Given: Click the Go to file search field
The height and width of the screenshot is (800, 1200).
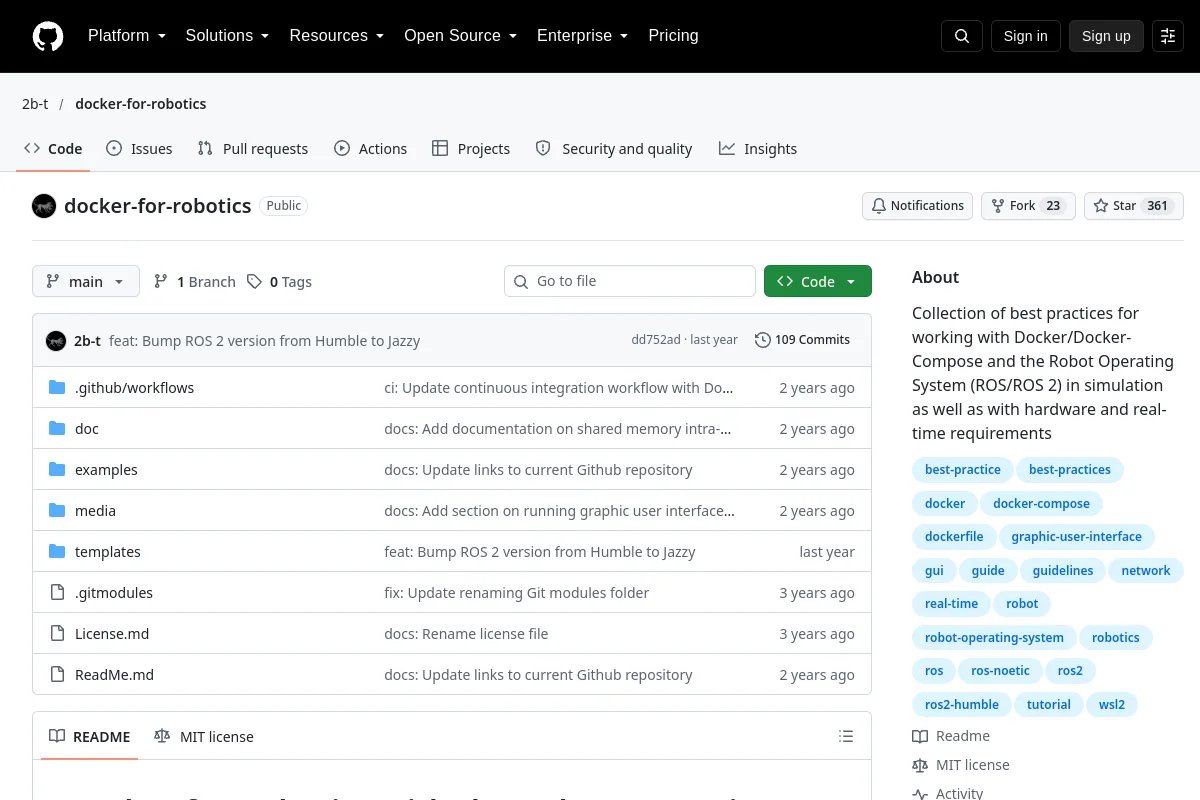Looking at the screenshot, I should click(630, 282).
